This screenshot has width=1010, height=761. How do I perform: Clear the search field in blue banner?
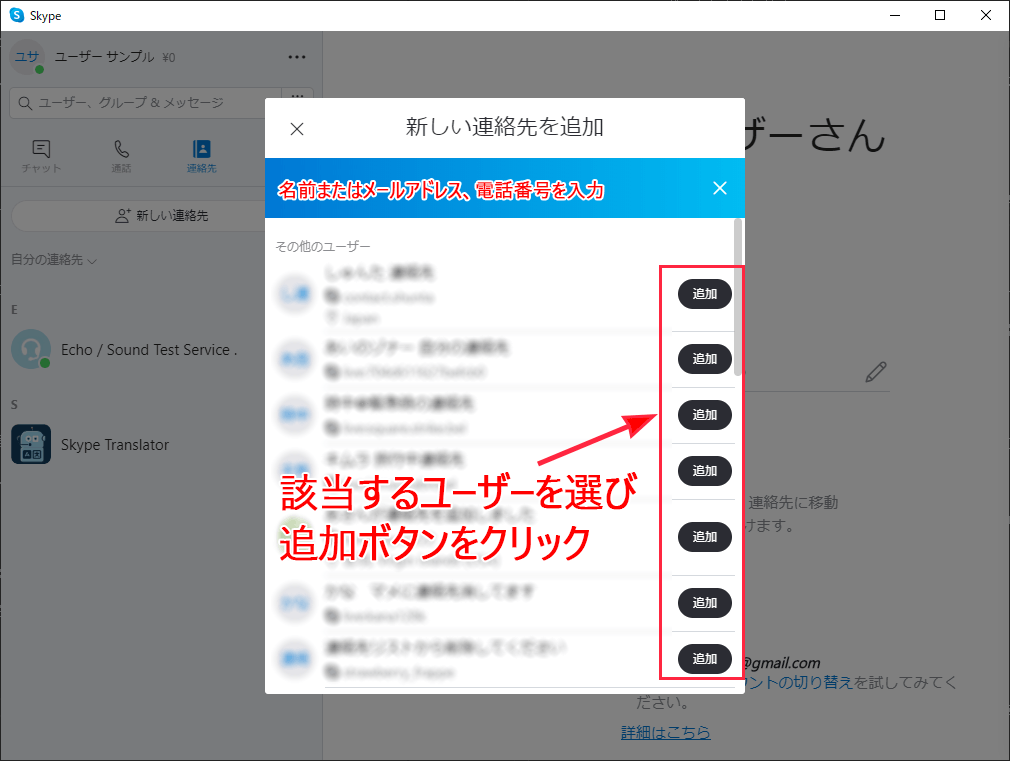[719, 188]
